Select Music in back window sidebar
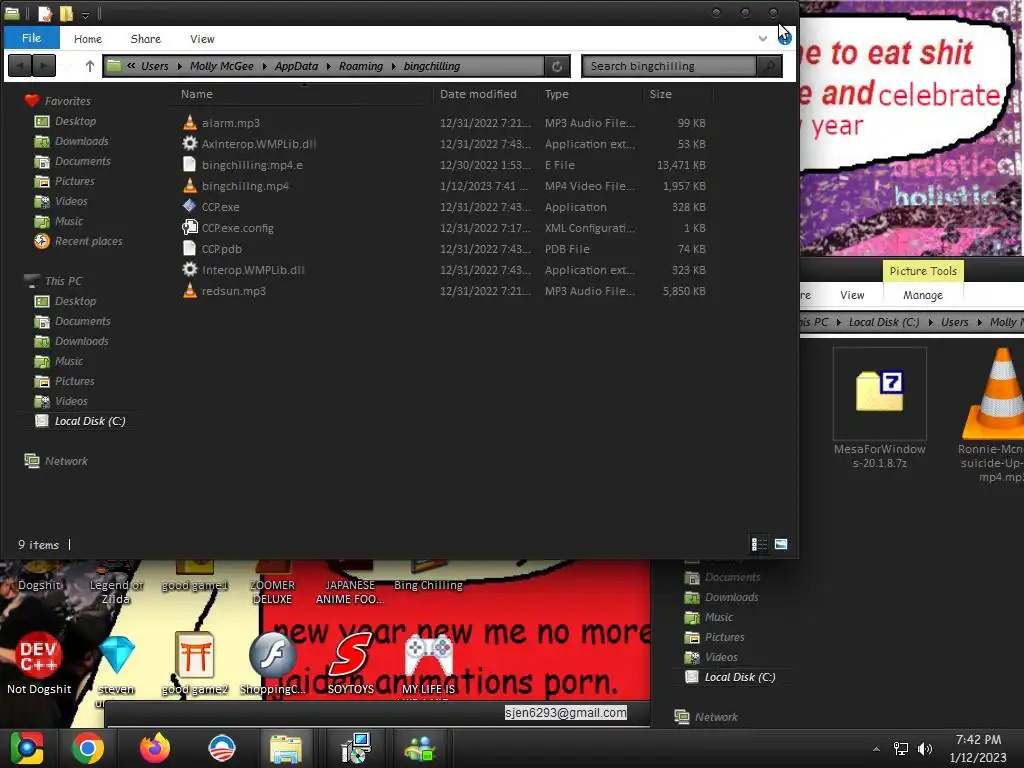This screenshot has height=768, width=1024. [718, 617]
